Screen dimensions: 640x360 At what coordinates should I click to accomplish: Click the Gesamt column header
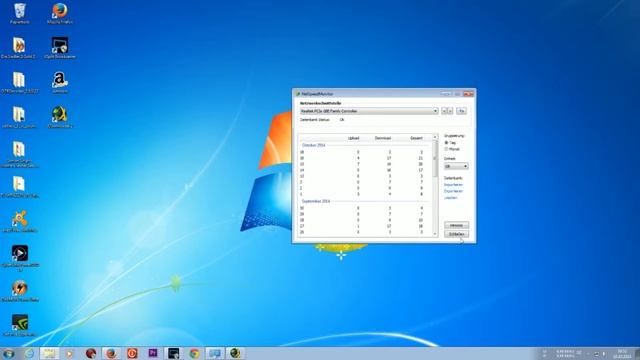coord(416,138)
